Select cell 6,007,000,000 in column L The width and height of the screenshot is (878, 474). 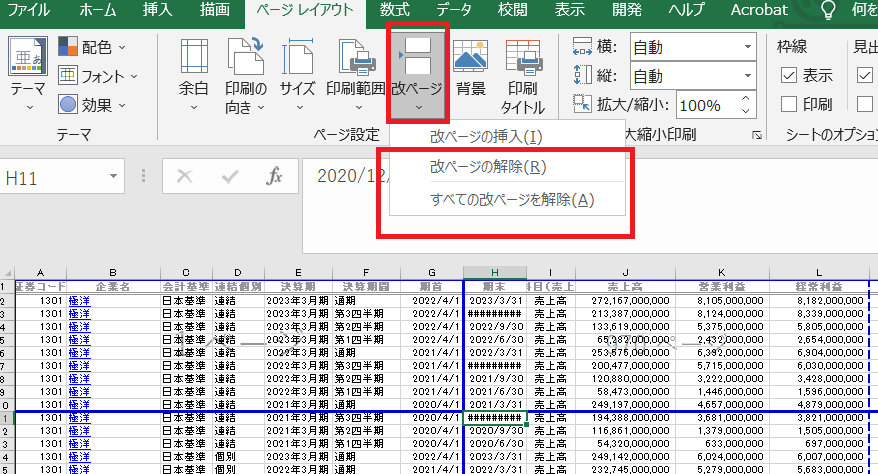[x=819, y=457]
